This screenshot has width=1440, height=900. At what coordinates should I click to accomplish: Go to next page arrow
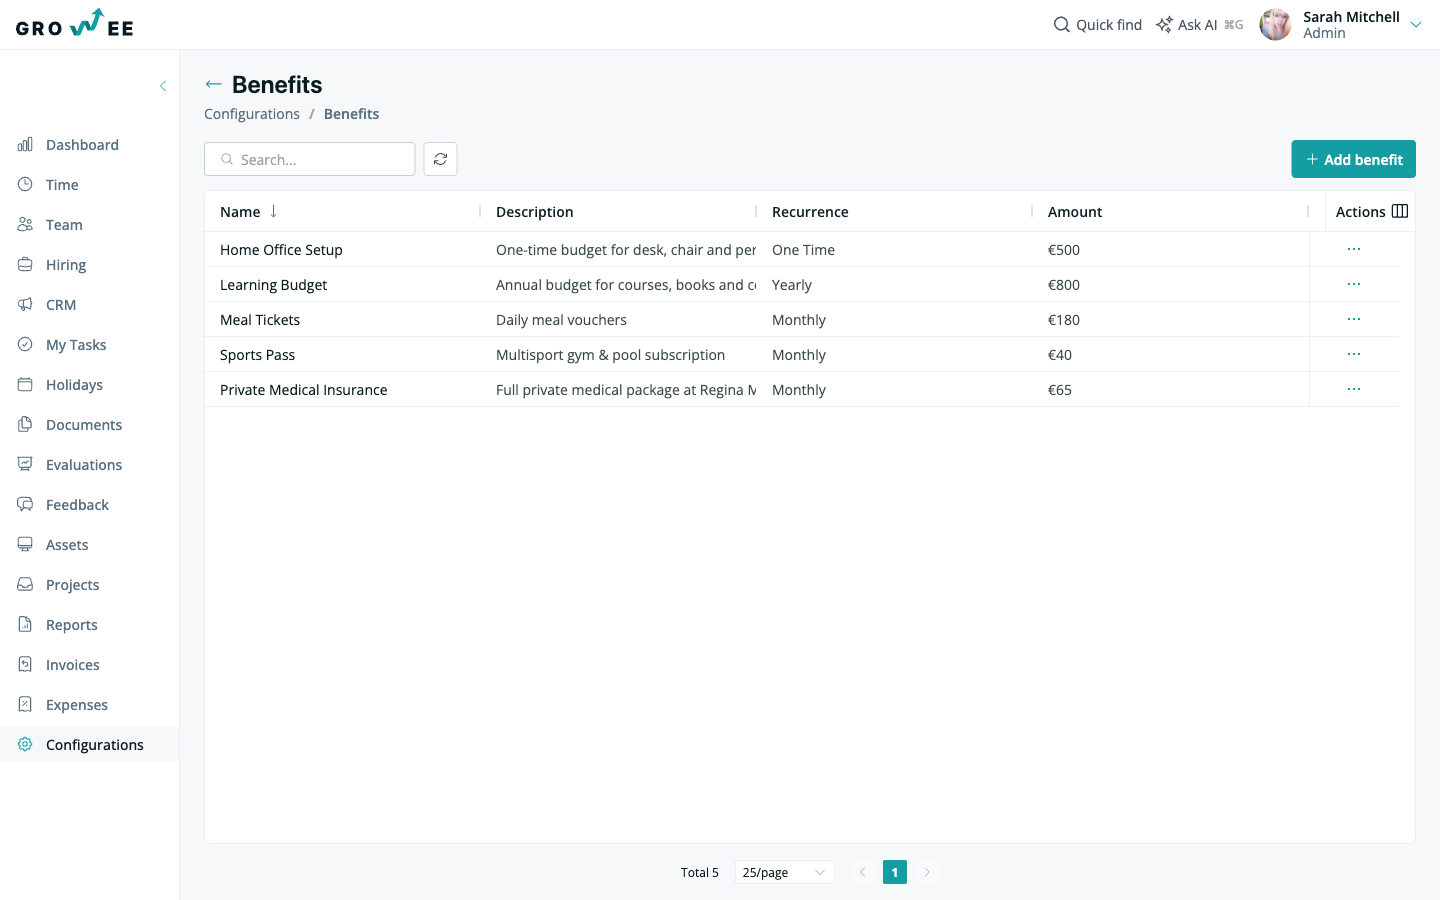(x=927, y=872)
